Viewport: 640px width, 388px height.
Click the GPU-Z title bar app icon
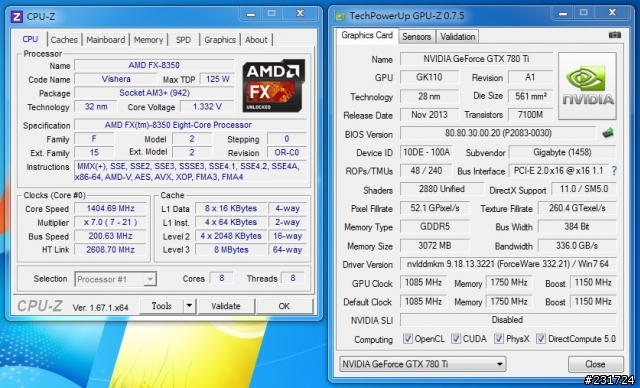tap(340, 16)
